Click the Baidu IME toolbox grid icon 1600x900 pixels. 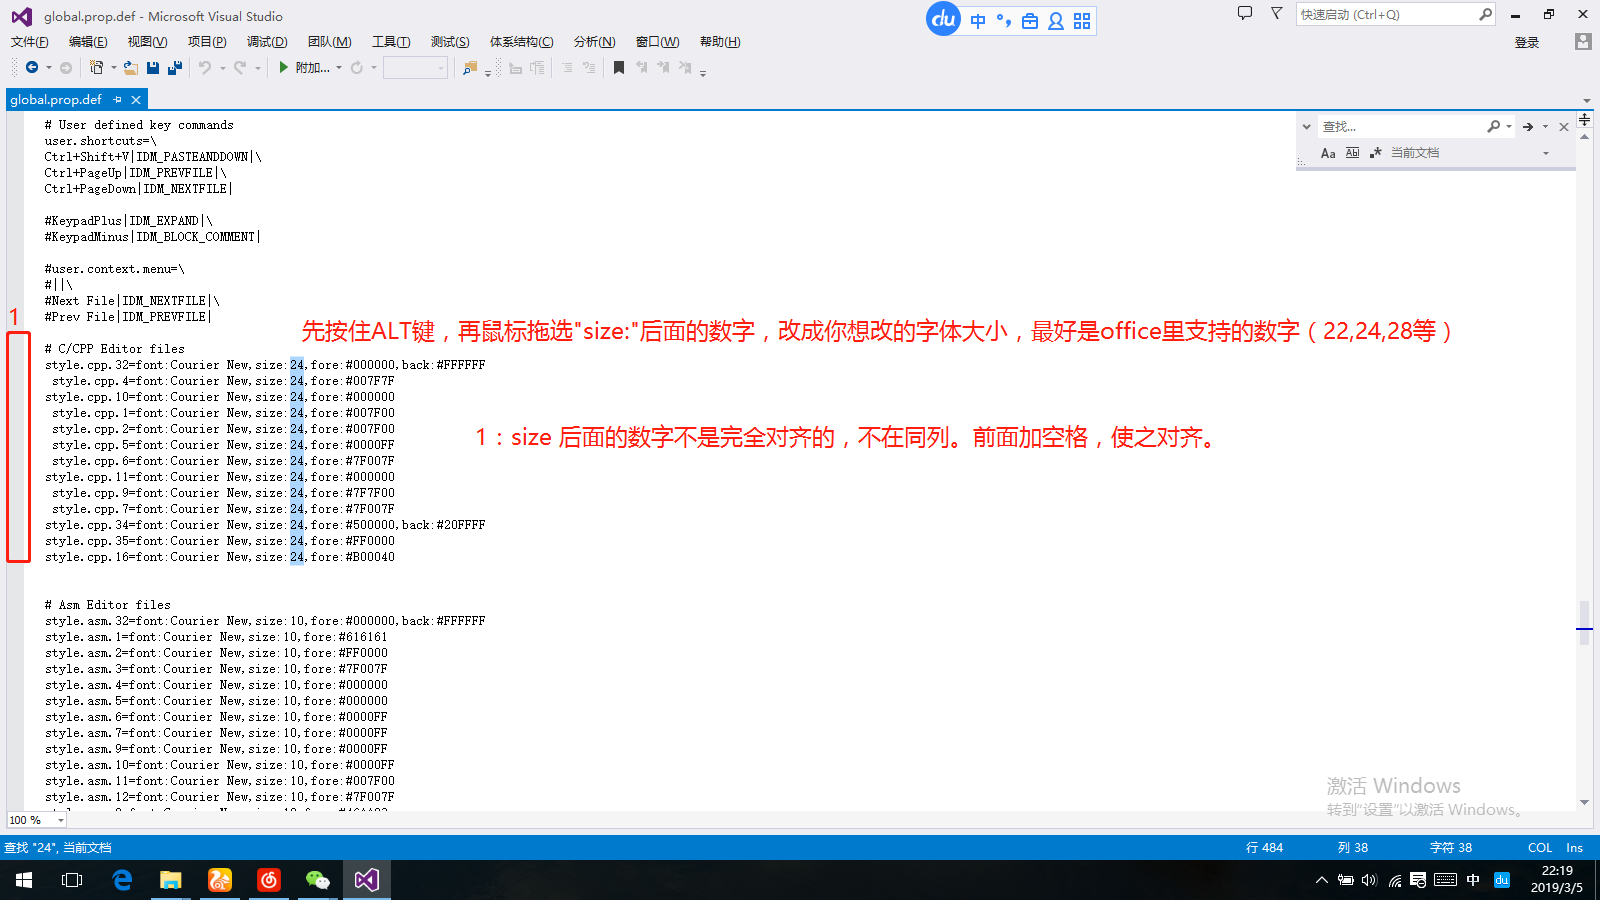1082,21
